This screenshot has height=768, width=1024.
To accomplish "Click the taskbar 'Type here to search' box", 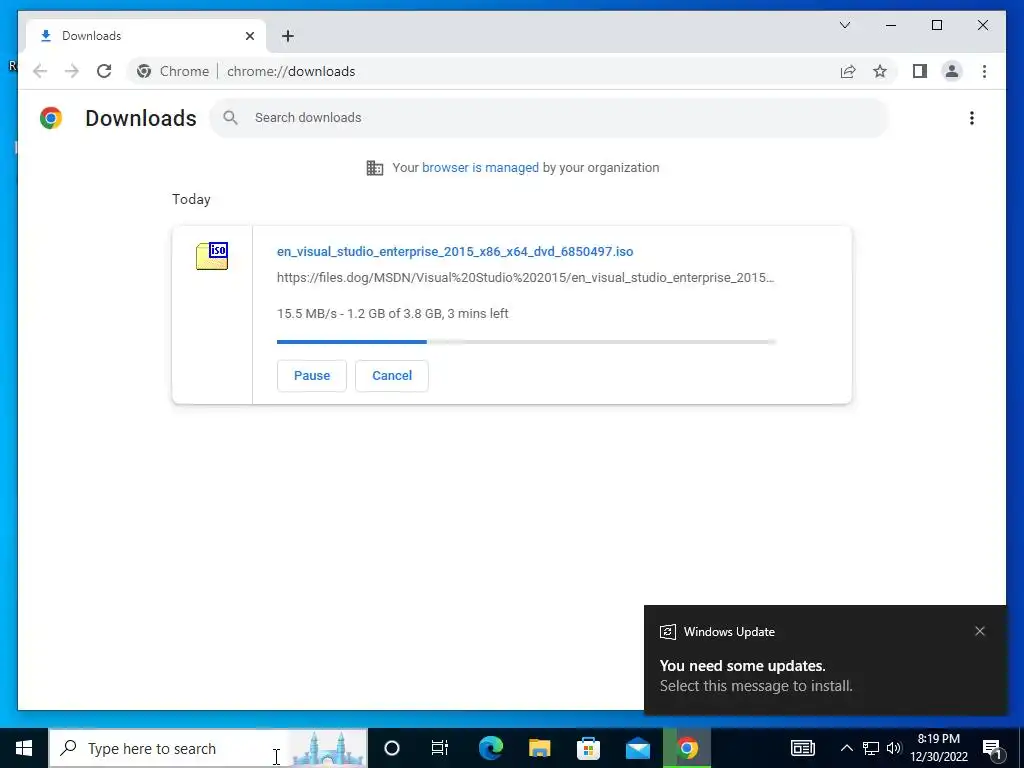I will click(x=208, y=748).
